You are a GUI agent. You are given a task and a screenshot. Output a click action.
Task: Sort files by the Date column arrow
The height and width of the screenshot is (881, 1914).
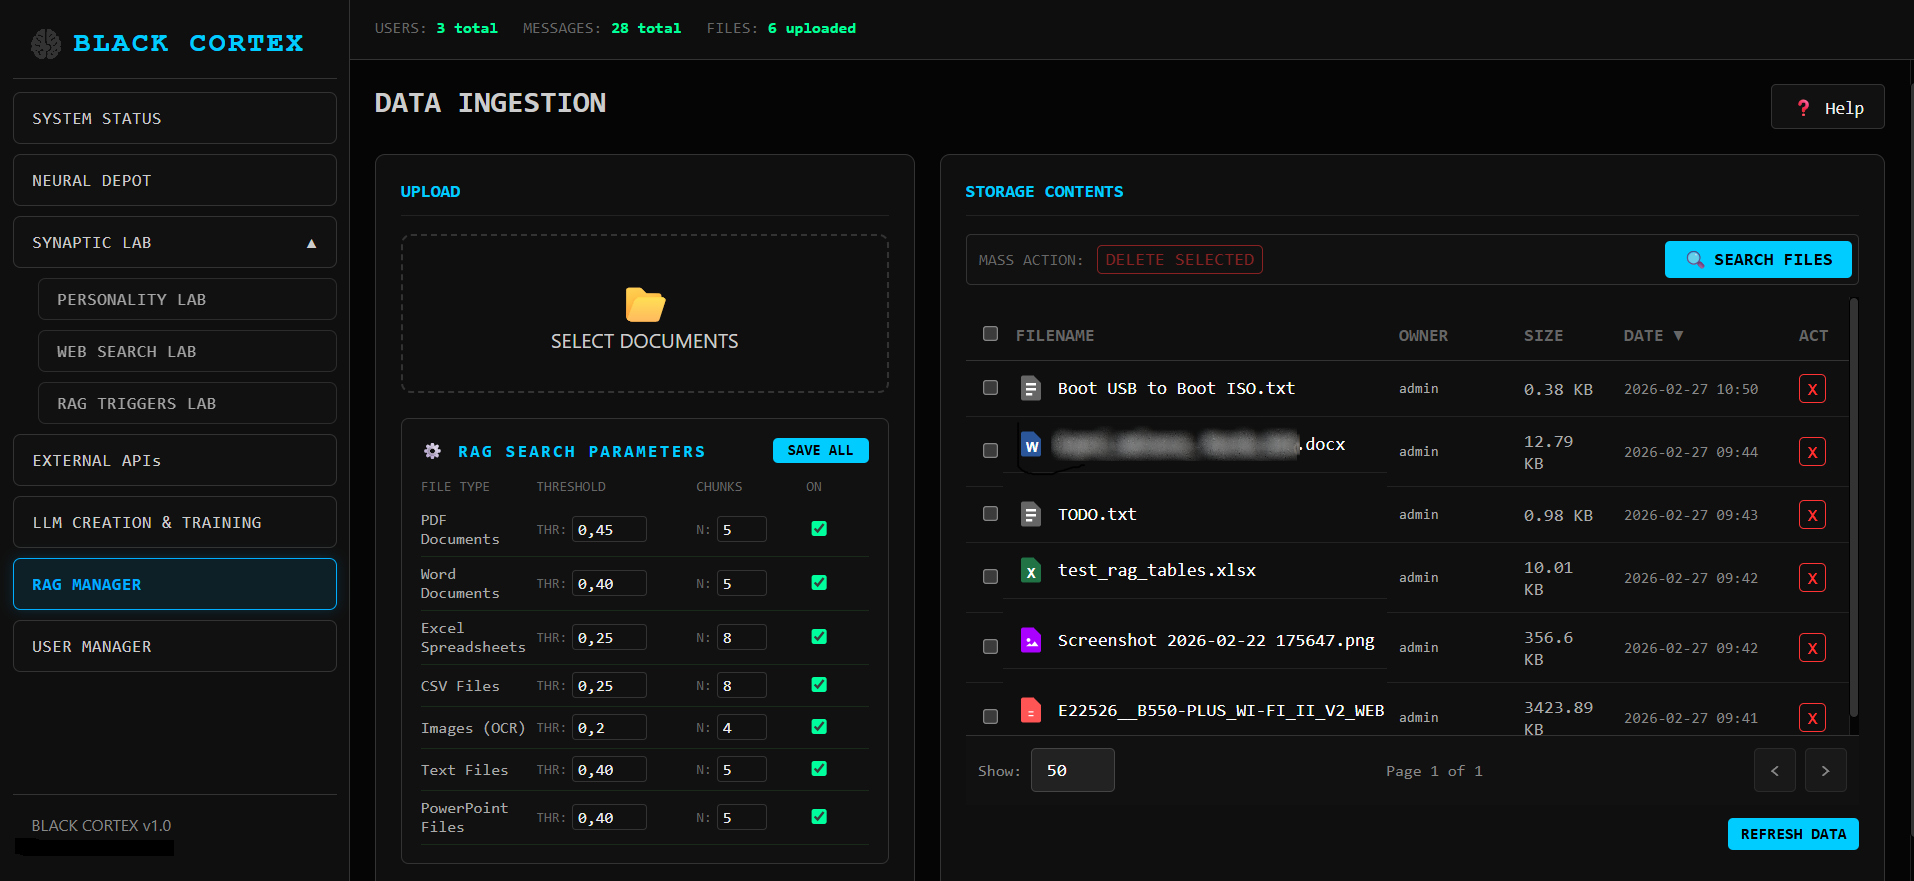pyautogui.click(x=1678, y=336)
